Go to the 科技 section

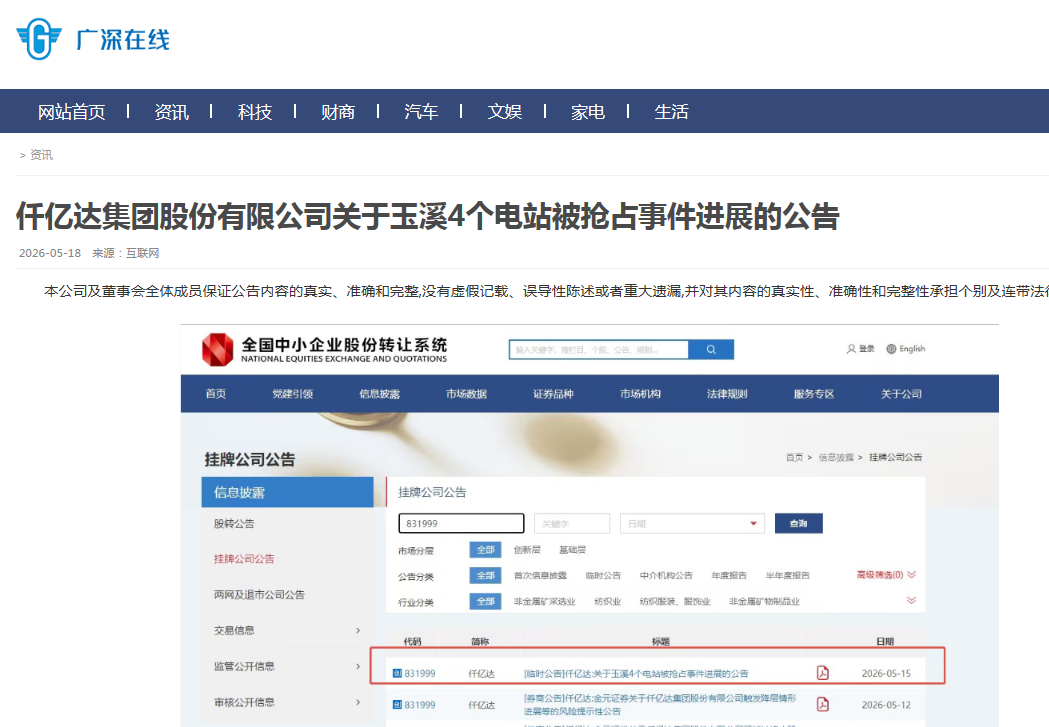coord(255,112)
